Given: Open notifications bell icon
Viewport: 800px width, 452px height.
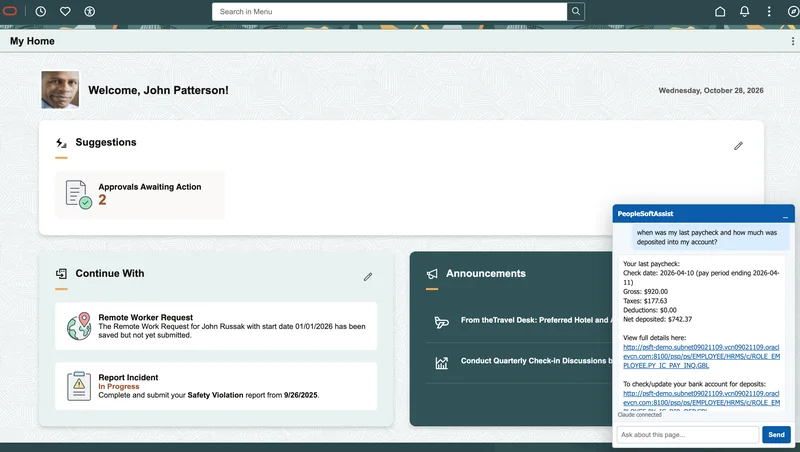Looking at the screenshot, I should pos(744,11).
